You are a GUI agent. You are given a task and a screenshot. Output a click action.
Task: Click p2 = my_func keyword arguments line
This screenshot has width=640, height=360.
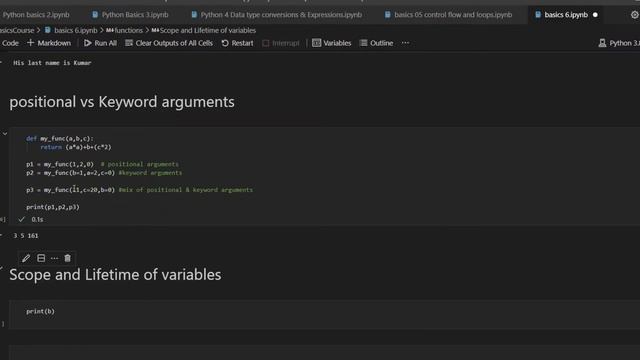(104, 173)
